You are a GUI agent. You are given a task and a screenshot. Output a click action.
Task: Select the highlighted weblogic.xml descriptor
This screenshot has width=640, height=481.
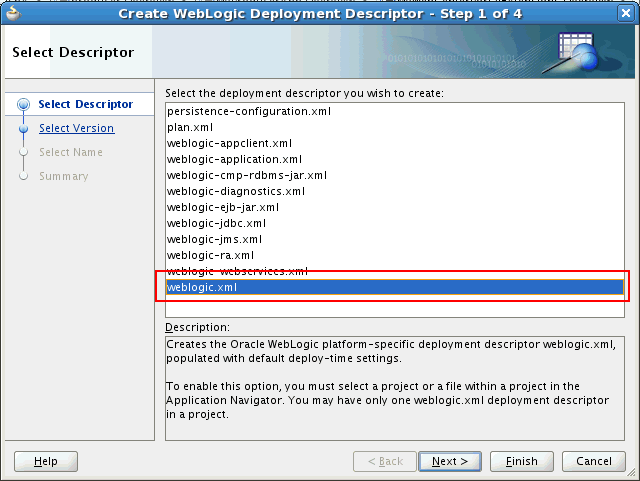tap(395, 287)
